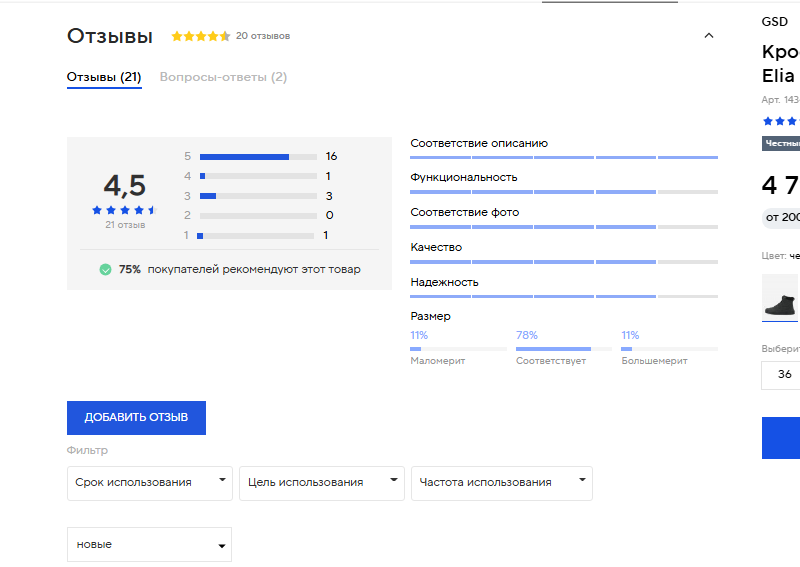The width and height of the screenshot is (800, 567).
Task: Choose shoe size 36
Action: coord(784,375)
